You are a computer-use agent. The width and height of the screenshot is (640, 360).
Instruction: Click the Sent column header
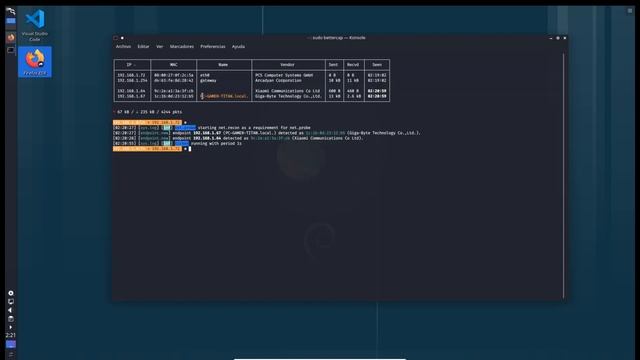[333, 65]
